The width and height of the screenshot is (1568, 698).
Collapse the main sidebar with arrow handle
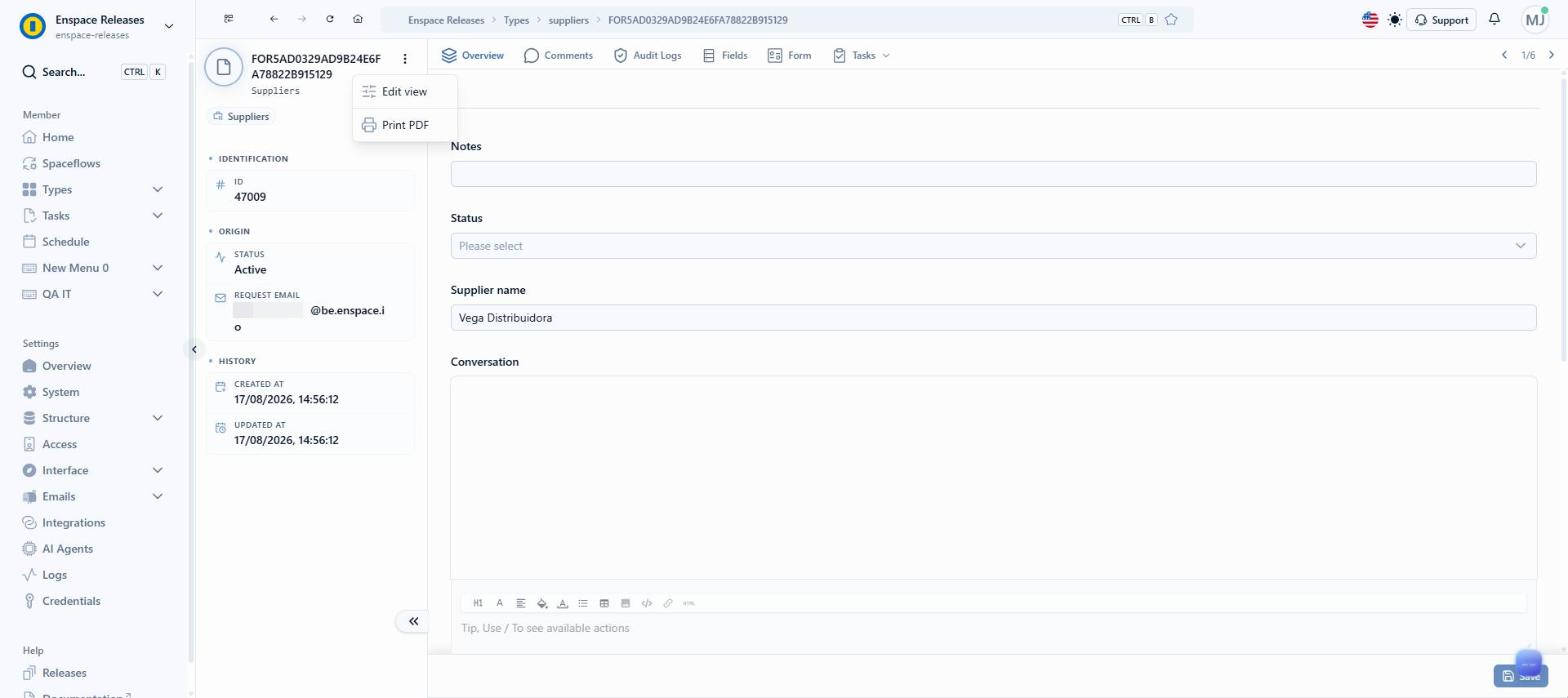coord(194,349)
